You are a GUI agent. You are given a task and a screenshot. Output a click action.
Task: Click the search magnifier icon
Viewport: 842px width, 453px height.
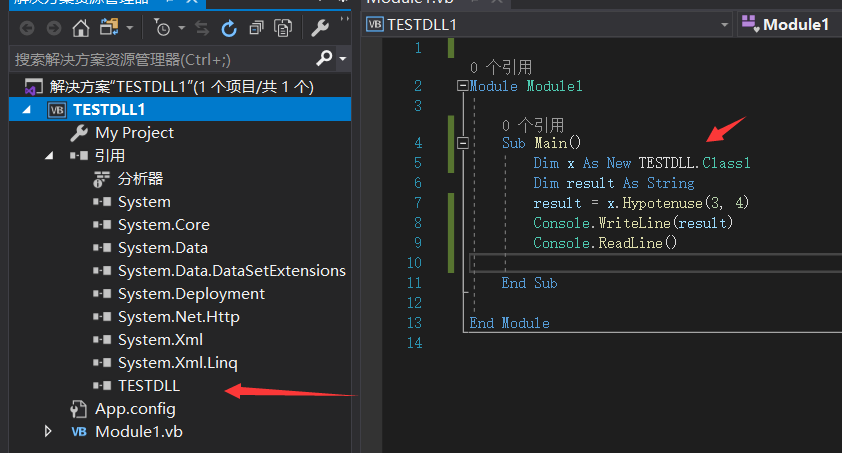point(324,58)
